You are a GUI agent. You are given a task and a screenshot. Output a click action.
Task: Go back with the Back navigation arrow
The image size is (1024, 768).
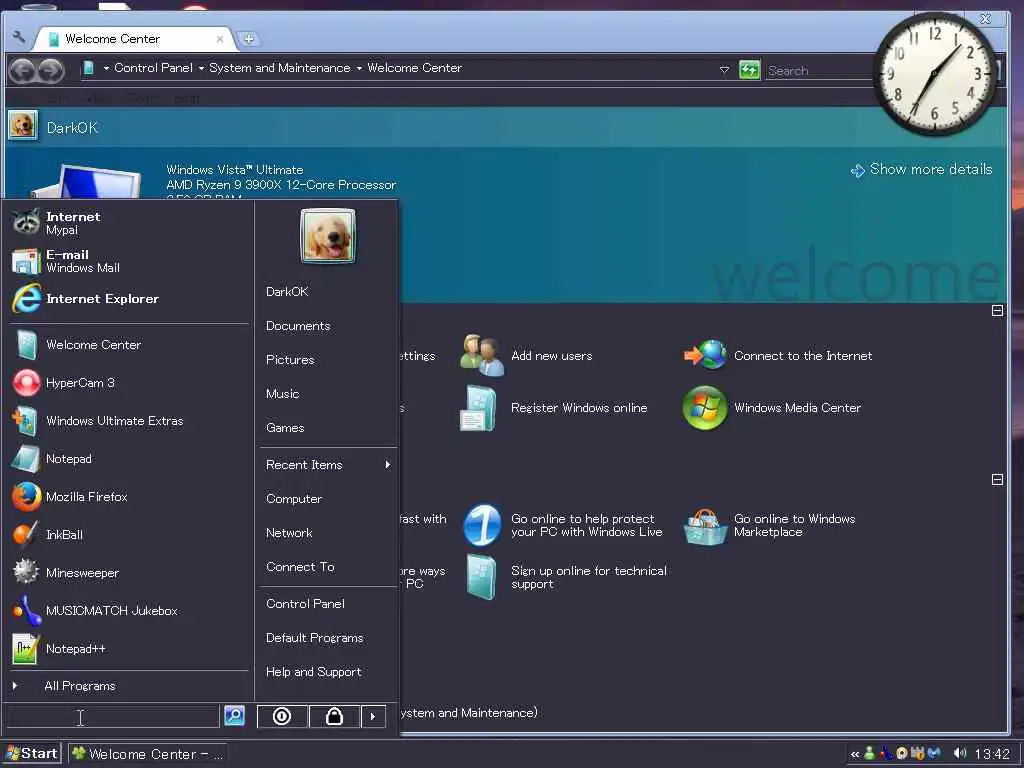pos(22,70)
